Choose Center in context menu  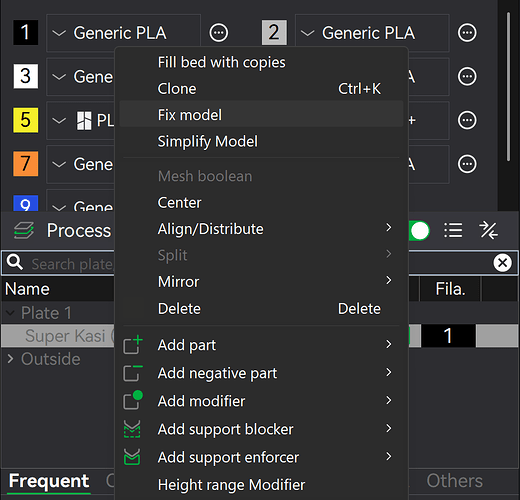coord(261,203)
